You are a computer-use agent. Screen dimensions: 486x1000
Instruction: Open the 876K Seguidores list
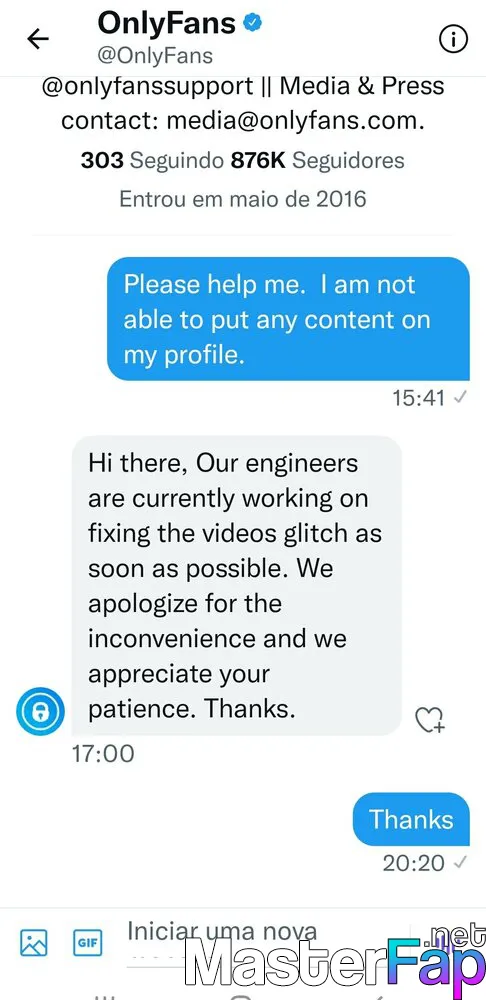coord(318,160)
